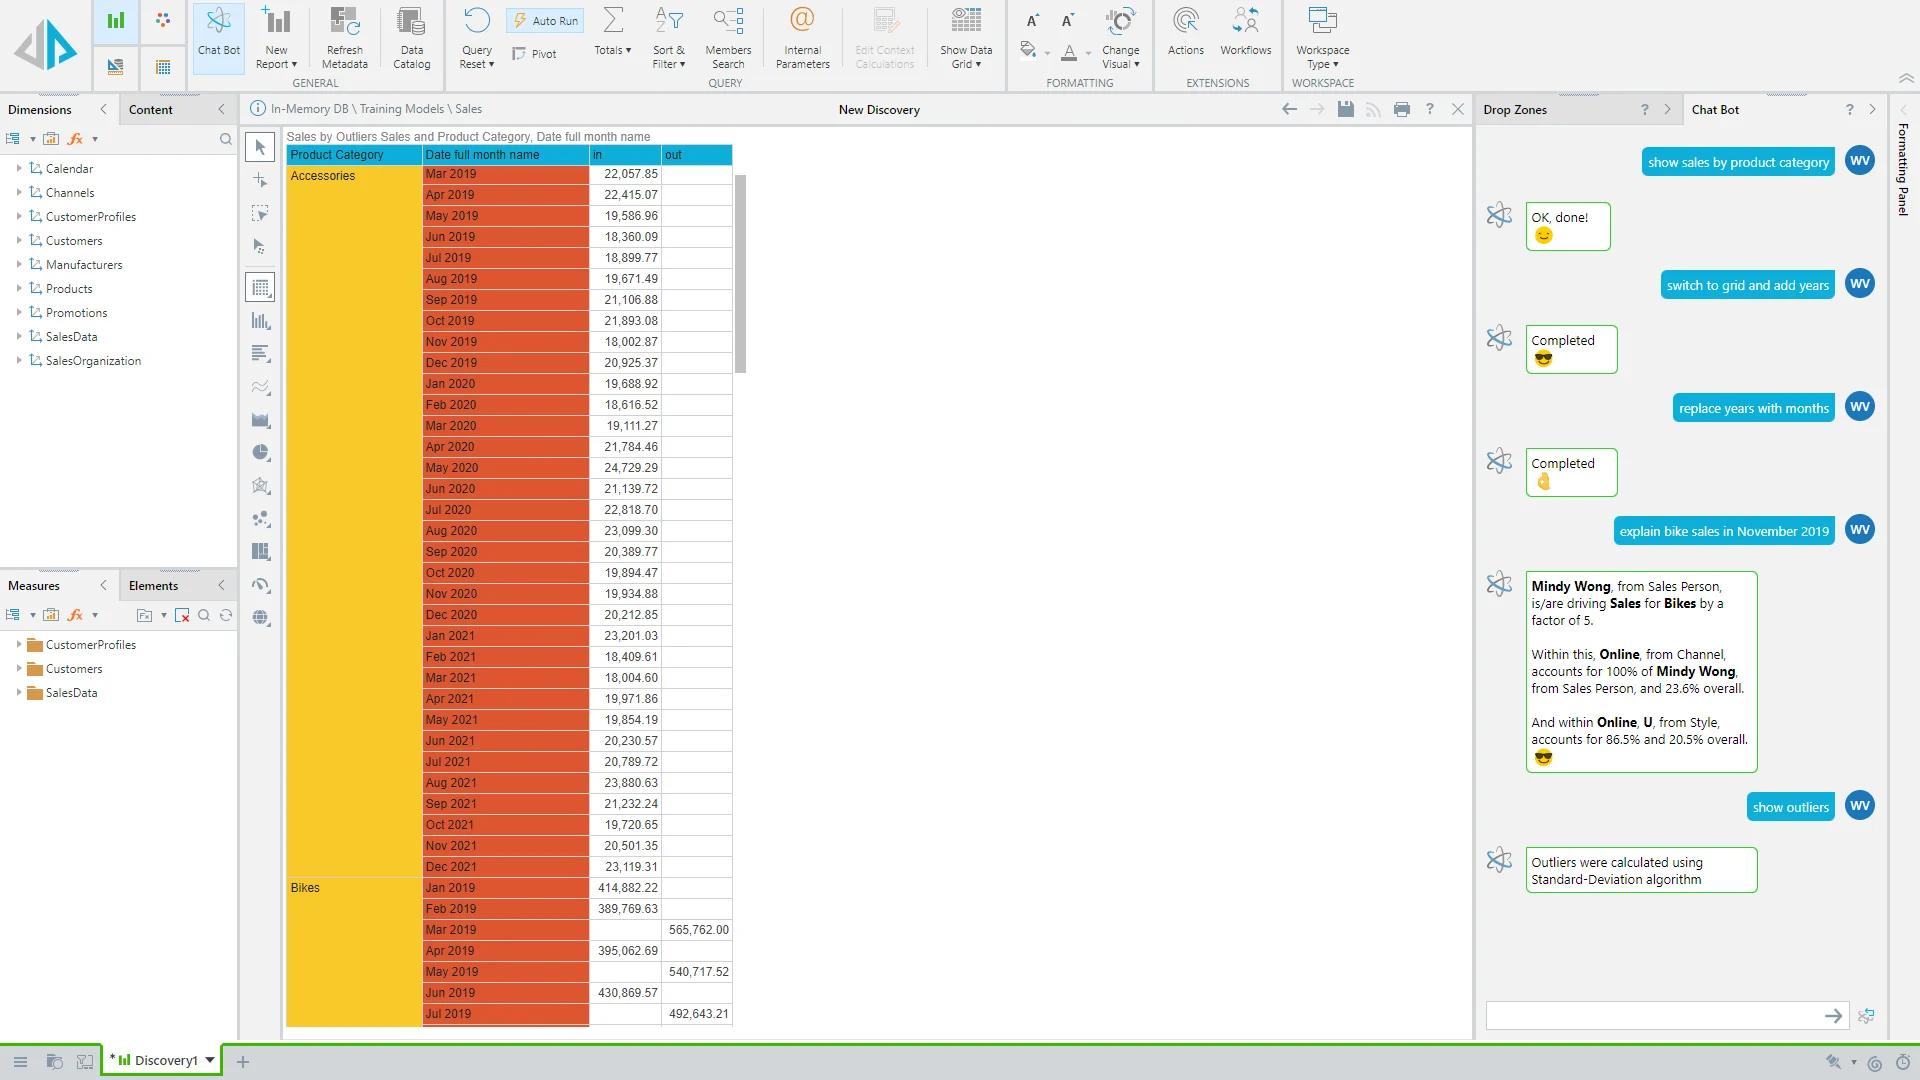The image size is (1920, 1080).
Task: Pick the column chart visualization type
Action: pos(261,321)
